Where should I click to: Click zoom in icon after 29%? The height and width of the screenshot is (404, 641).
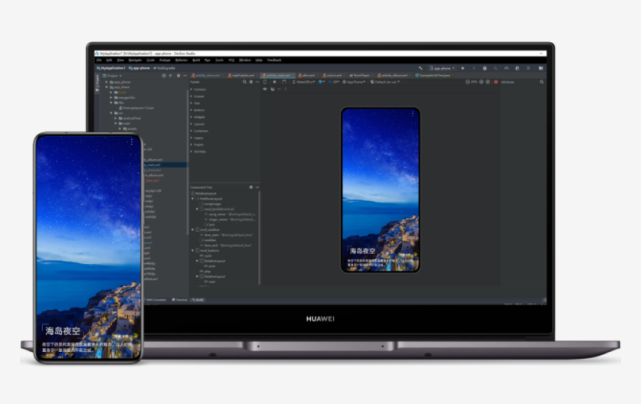click(482, 82)
